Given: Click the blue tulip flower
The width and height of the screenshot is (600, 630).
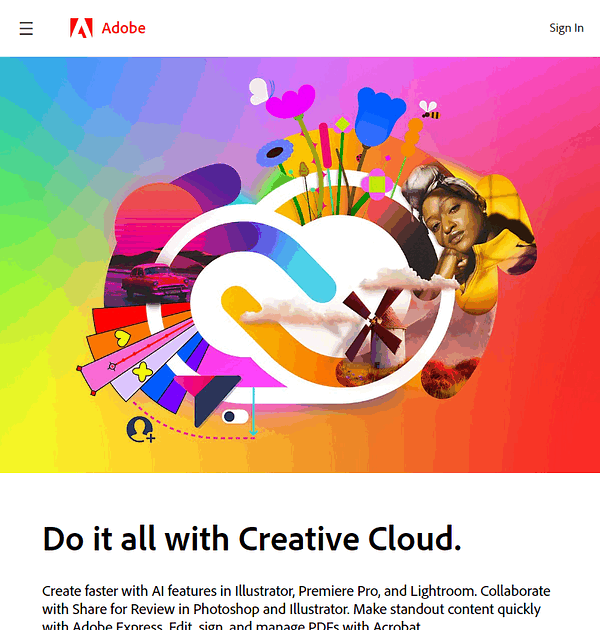Looking at the screenshot, I should [x=378, y=117].
